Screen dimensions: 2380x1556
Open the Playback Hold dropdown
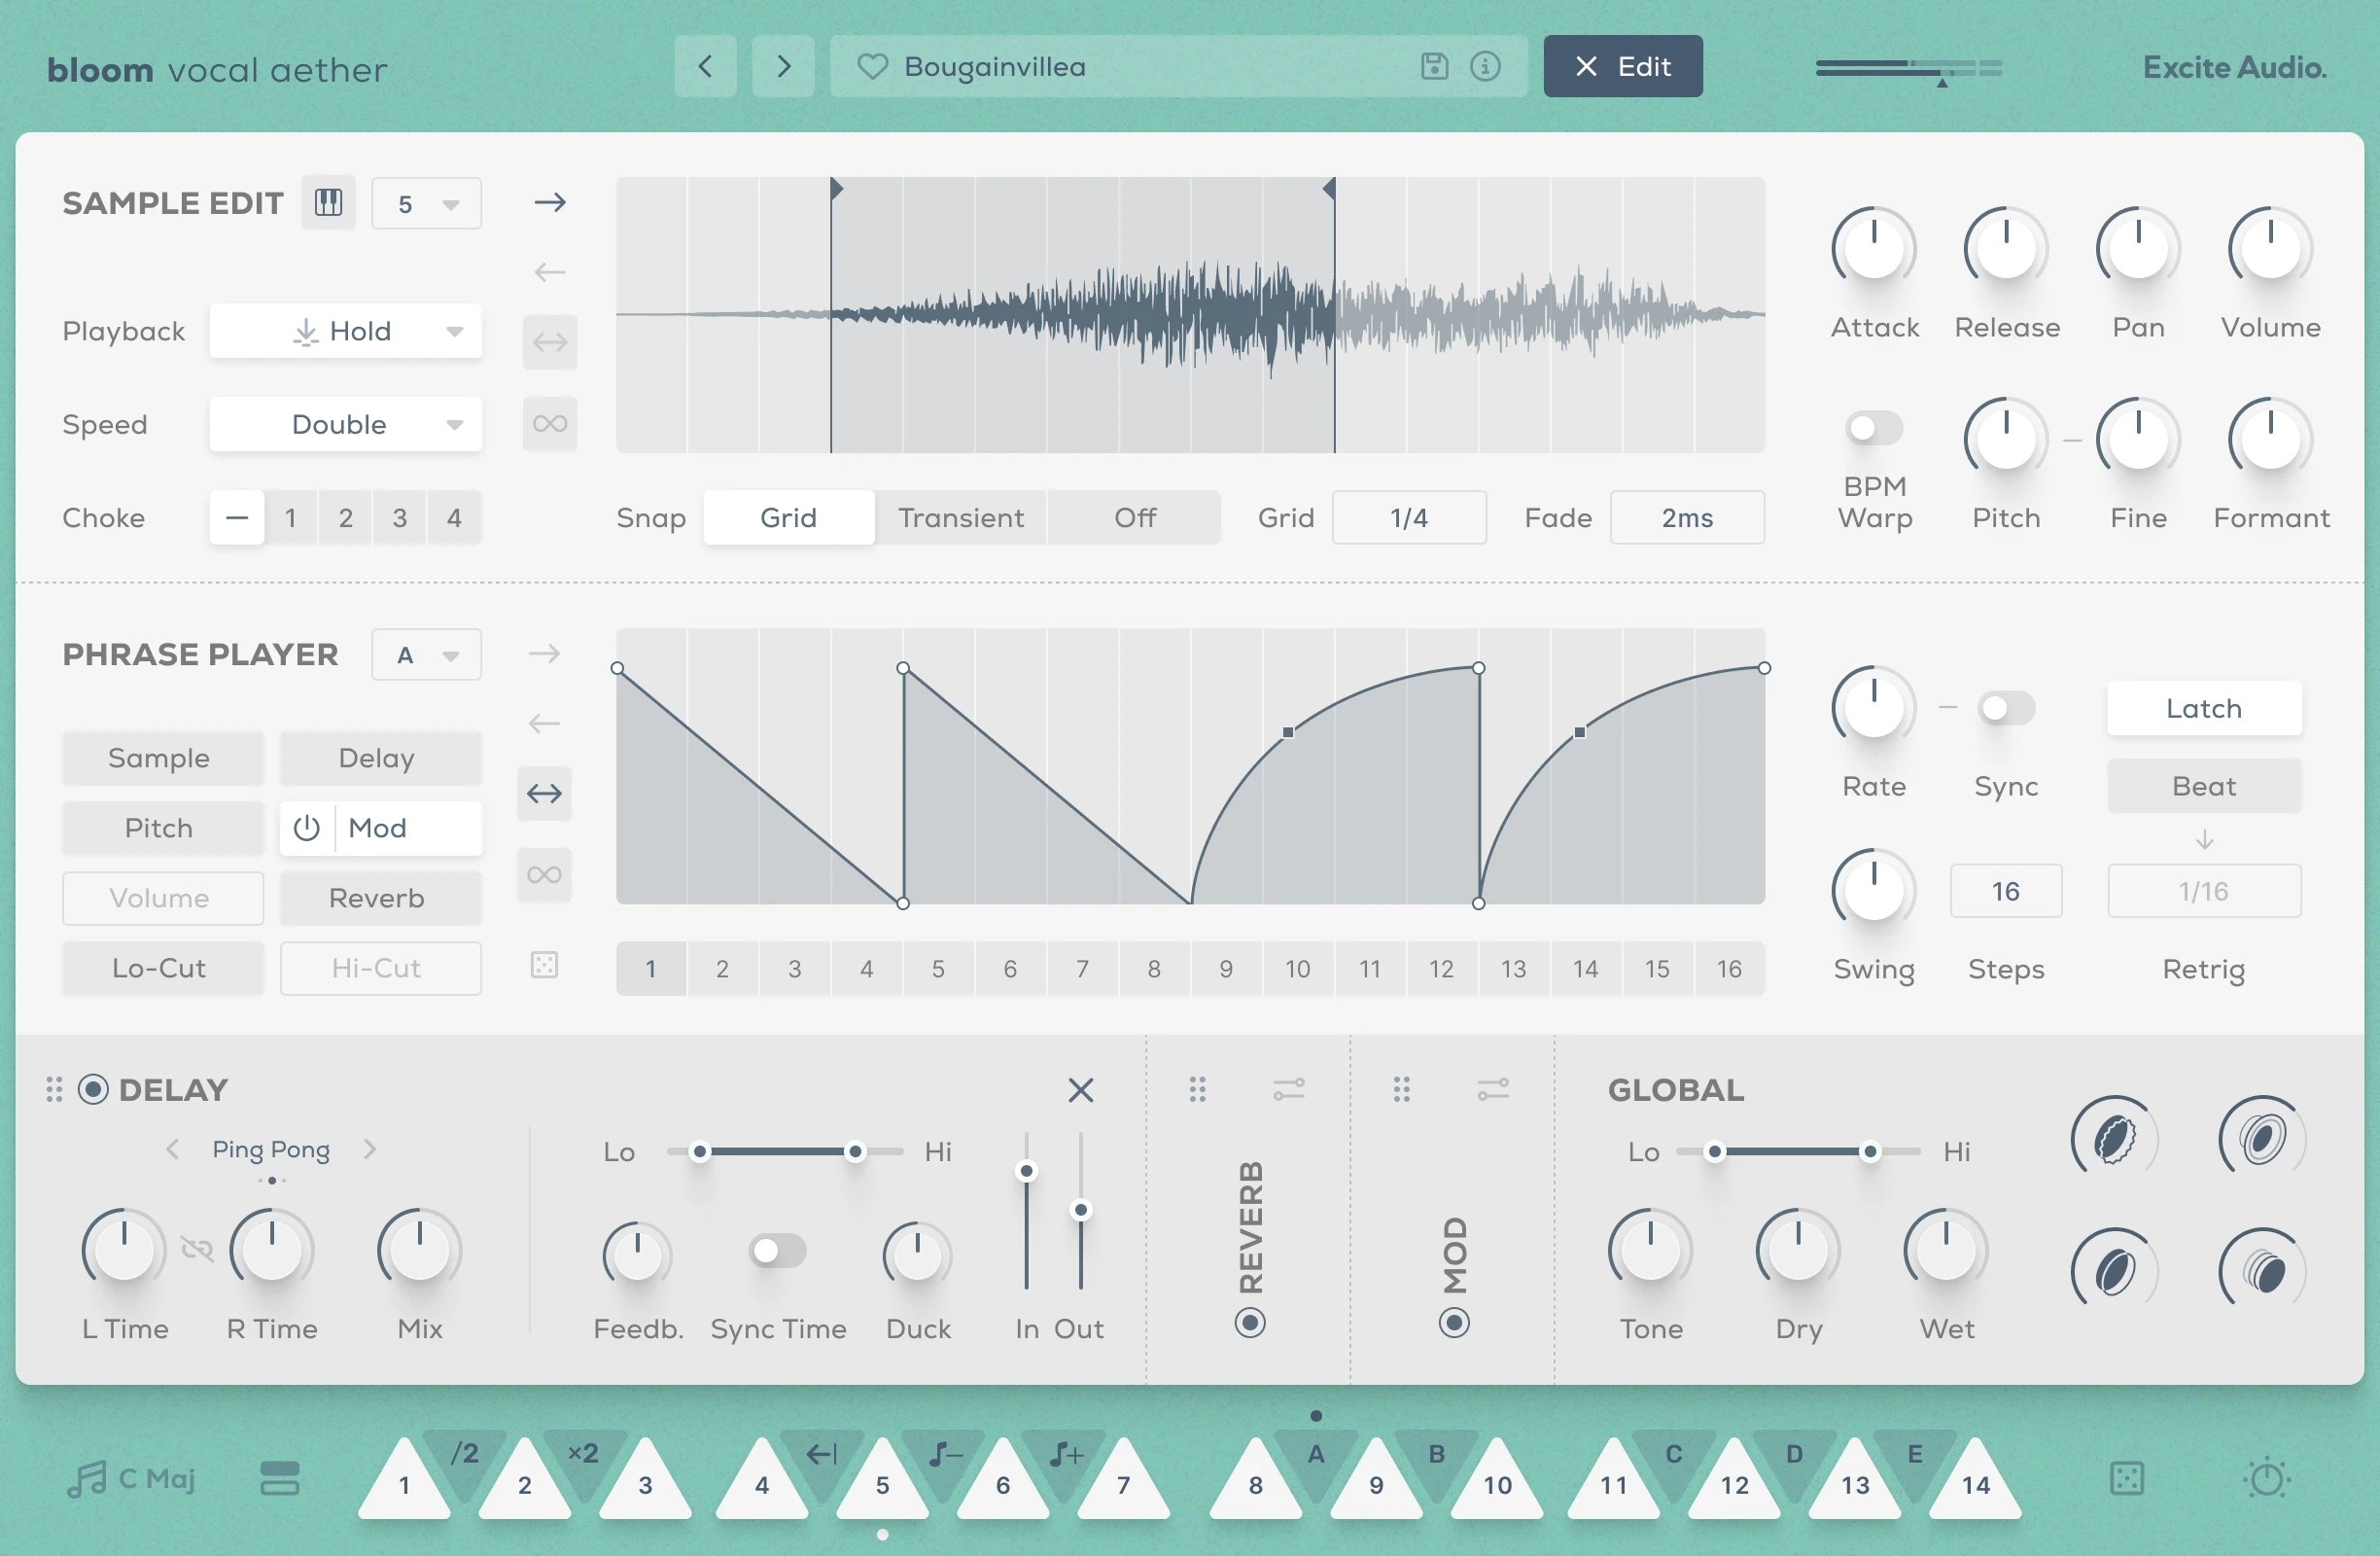pyautogui.click(x=345, y=330)
